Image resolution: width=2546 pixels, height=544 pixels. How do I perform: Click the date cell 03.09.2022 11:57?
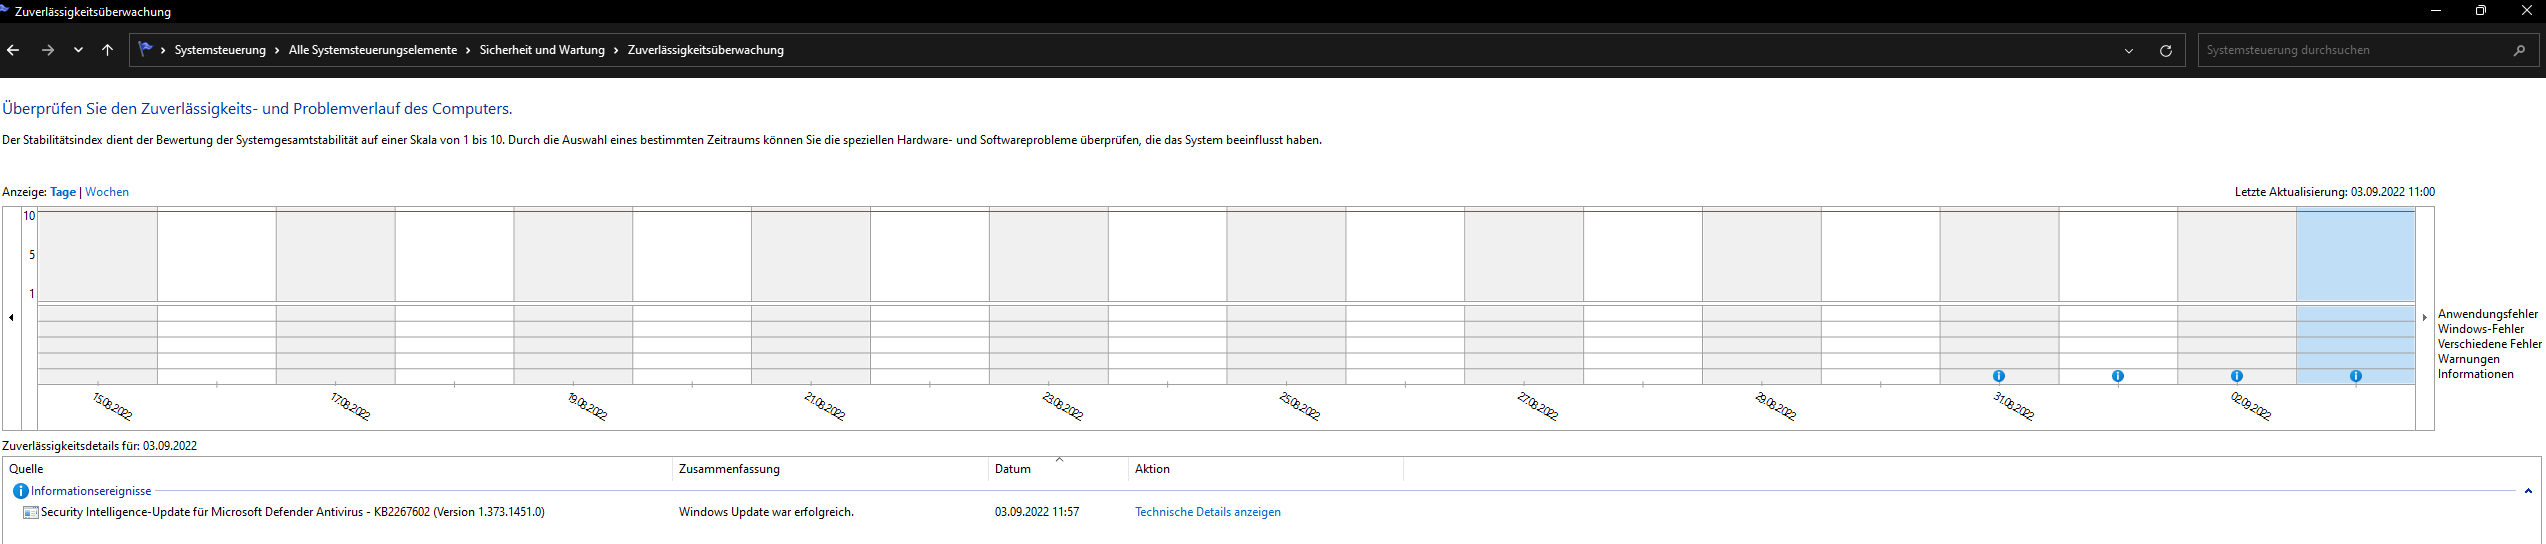click(1037, 512)
